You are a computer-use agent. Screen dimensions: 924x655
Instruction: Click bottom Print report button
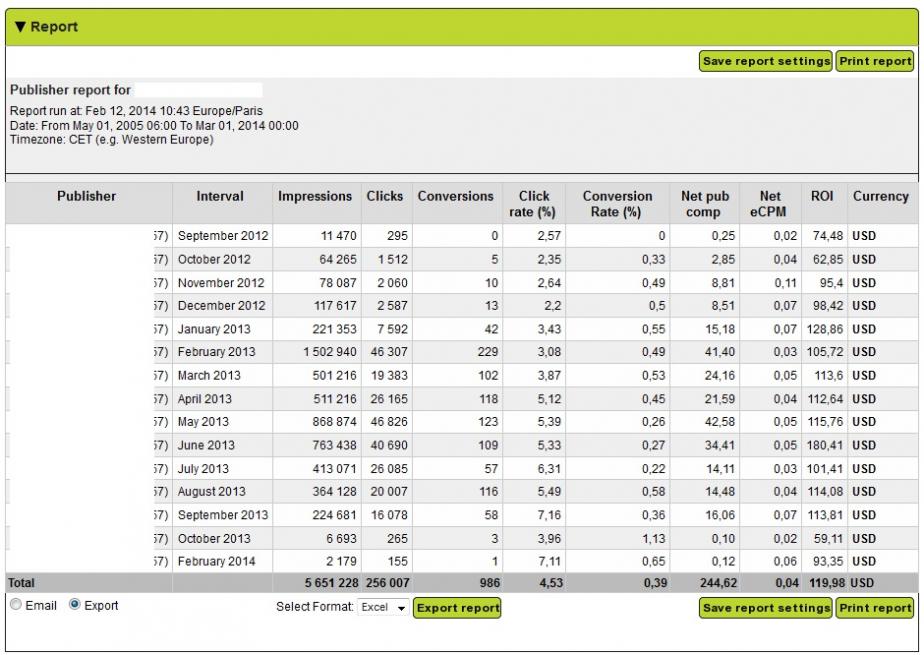[x=875, y=608]
